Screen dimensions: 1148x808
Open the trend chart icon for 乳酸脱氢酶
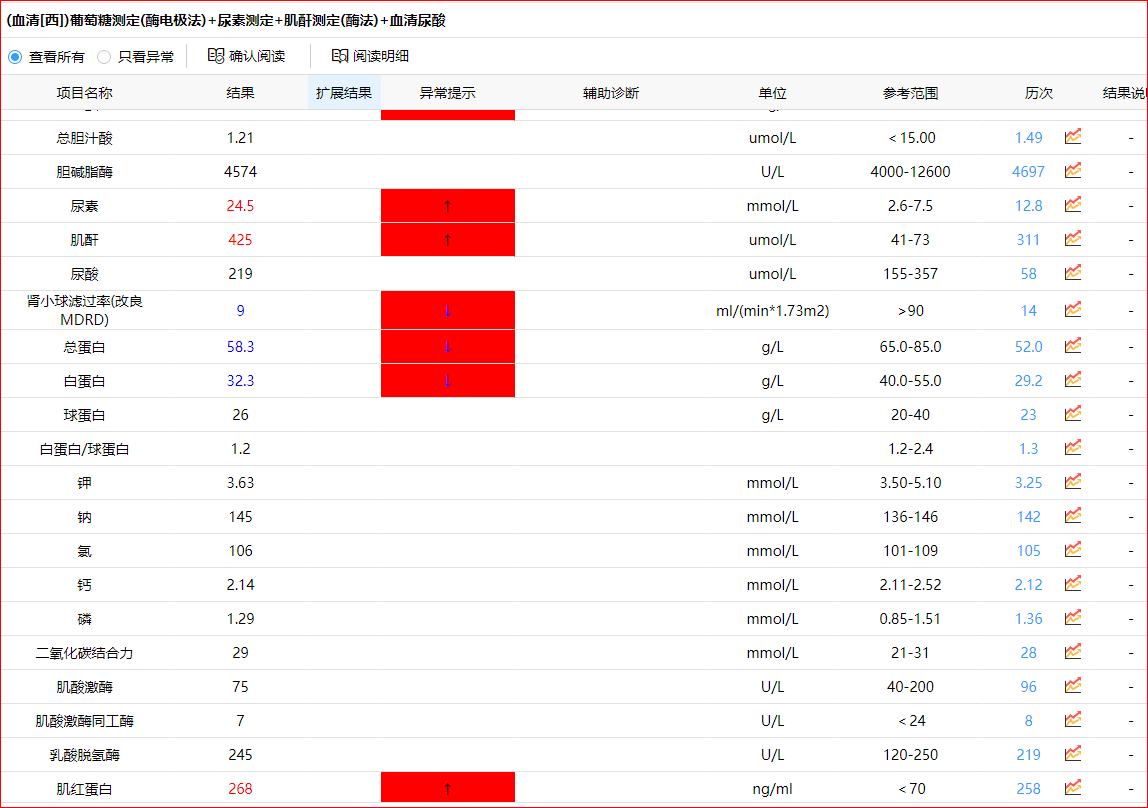point(1073,754)
